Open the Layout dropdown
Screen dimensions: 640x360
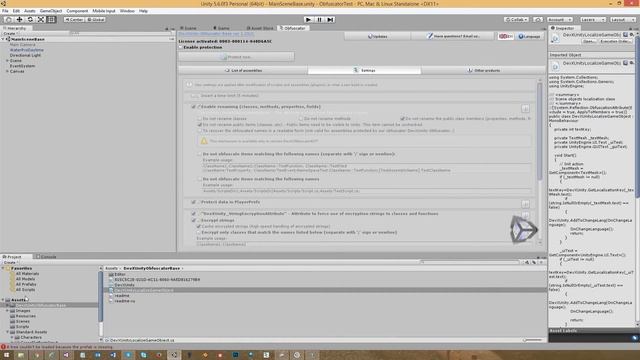coord(622,19)
